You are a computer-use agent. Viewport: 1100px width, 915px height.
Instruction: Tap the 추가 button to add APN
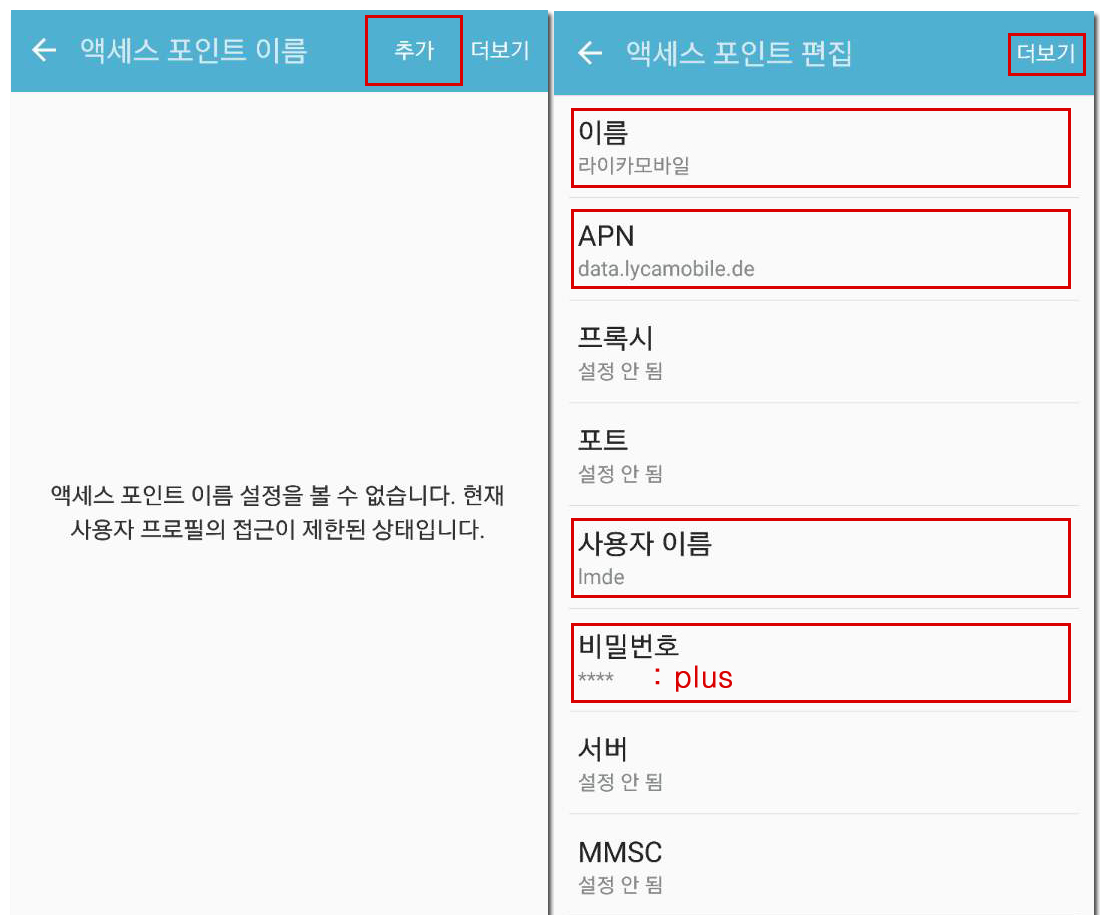414,51
